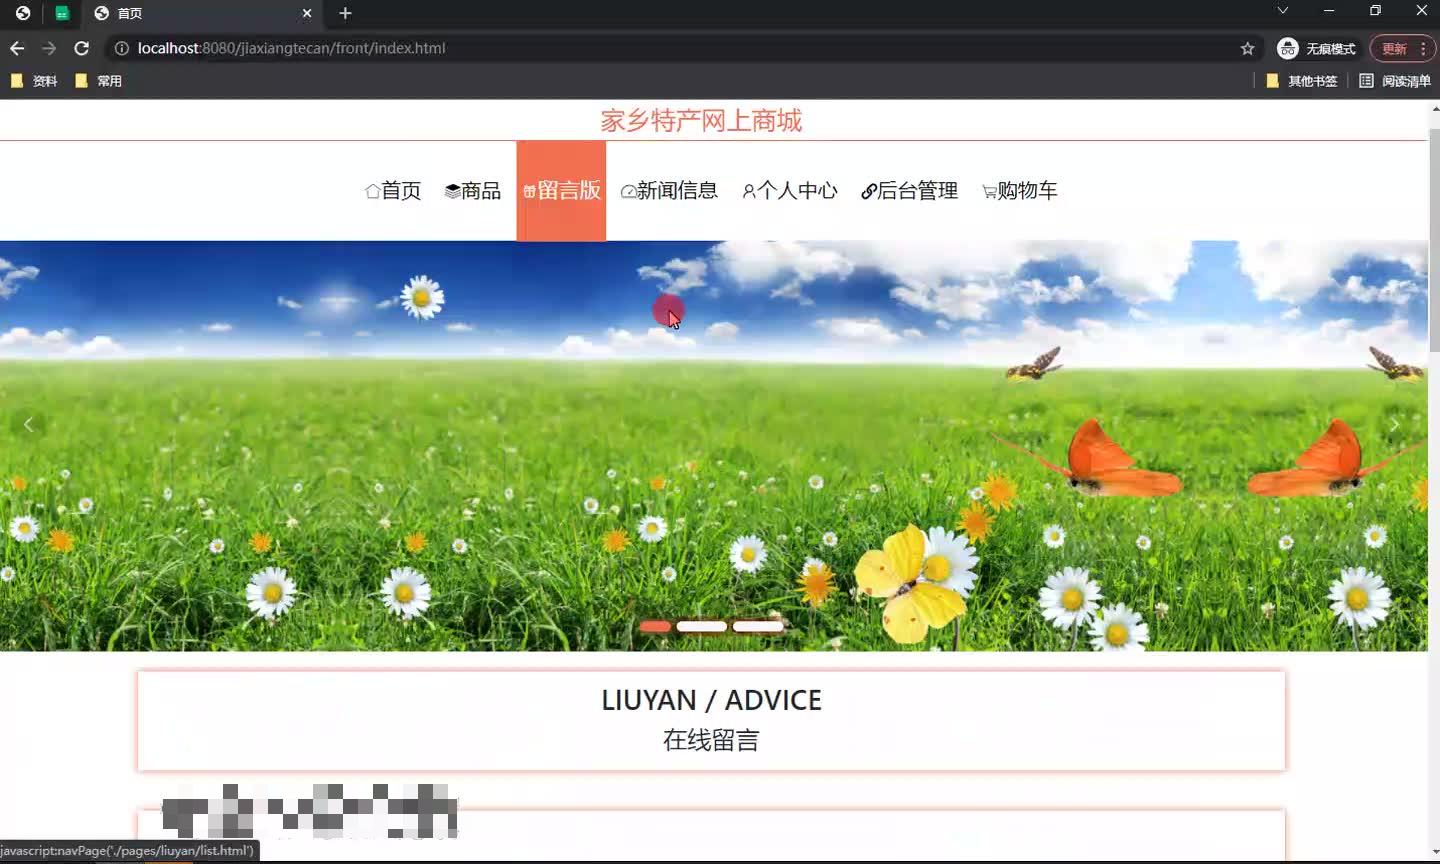Open the 资料 bookmarks folder

click(33, 81)
